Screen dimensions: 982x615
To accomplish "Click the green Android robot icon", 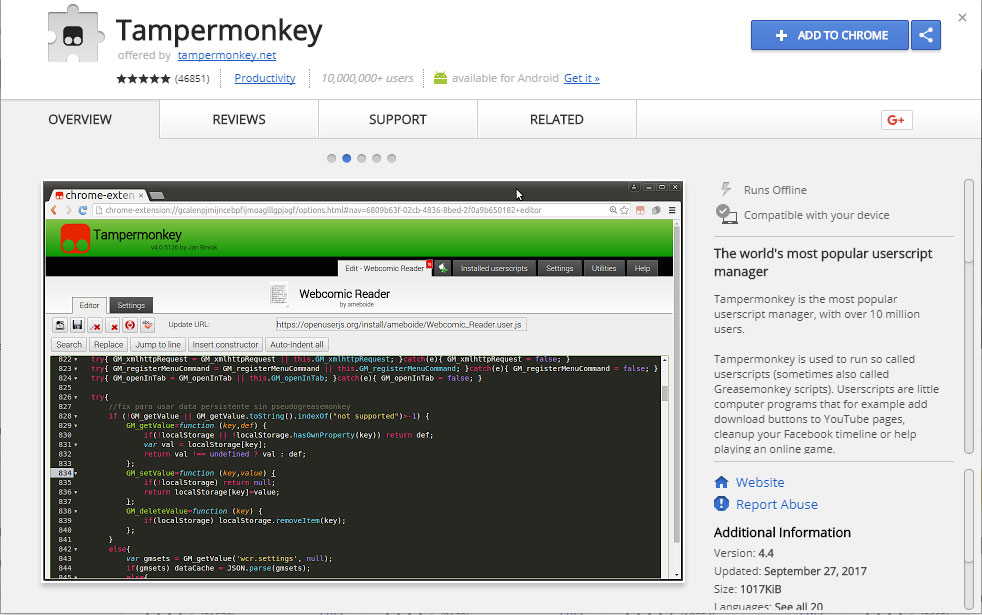I will point(440,78).
